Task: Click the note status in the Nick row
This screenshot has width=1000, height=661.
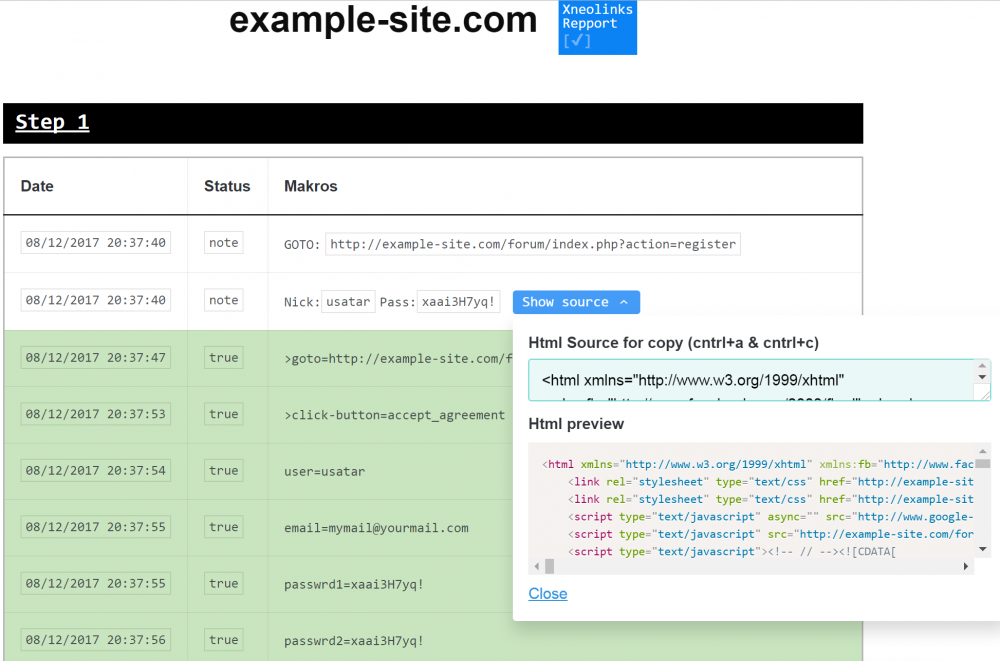Action: tap(223, 301)
